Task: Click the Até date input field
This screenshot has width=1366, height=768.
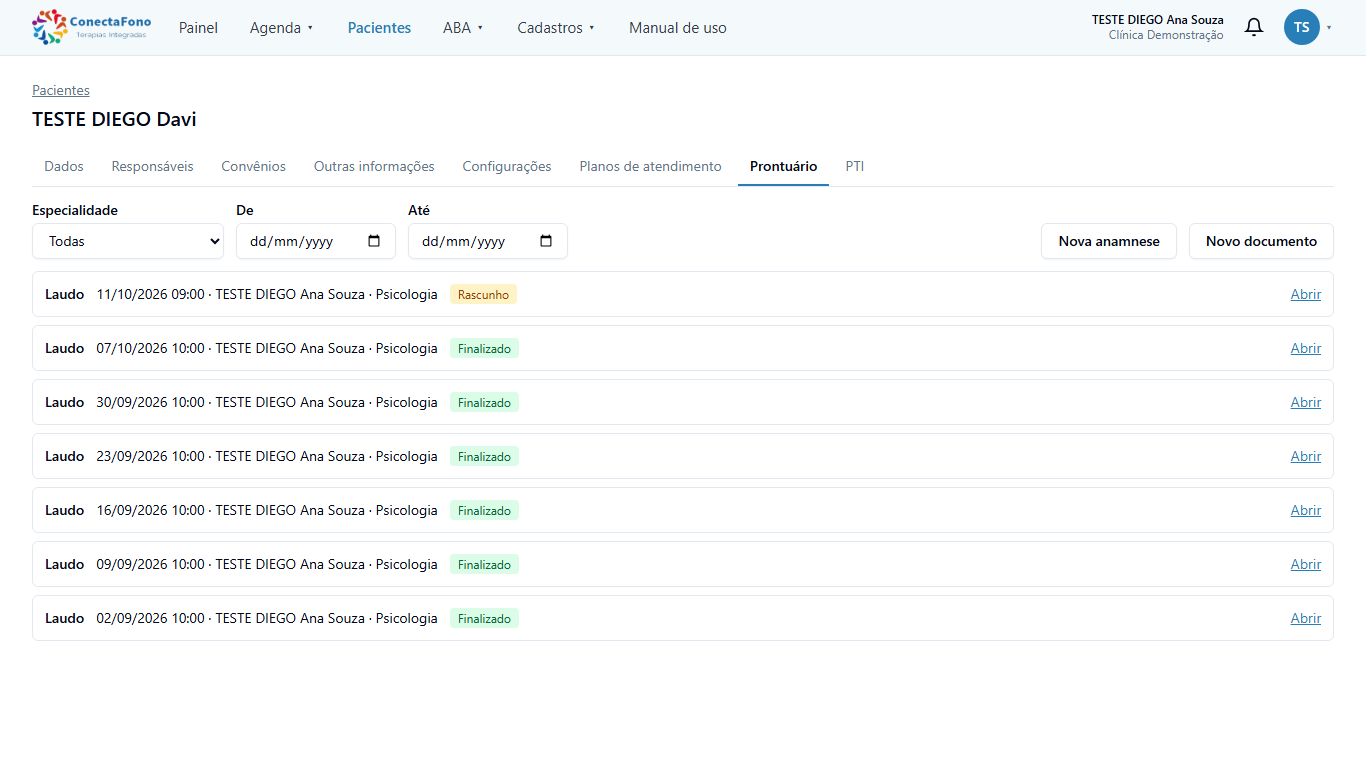Action: (x=488, y=241)
